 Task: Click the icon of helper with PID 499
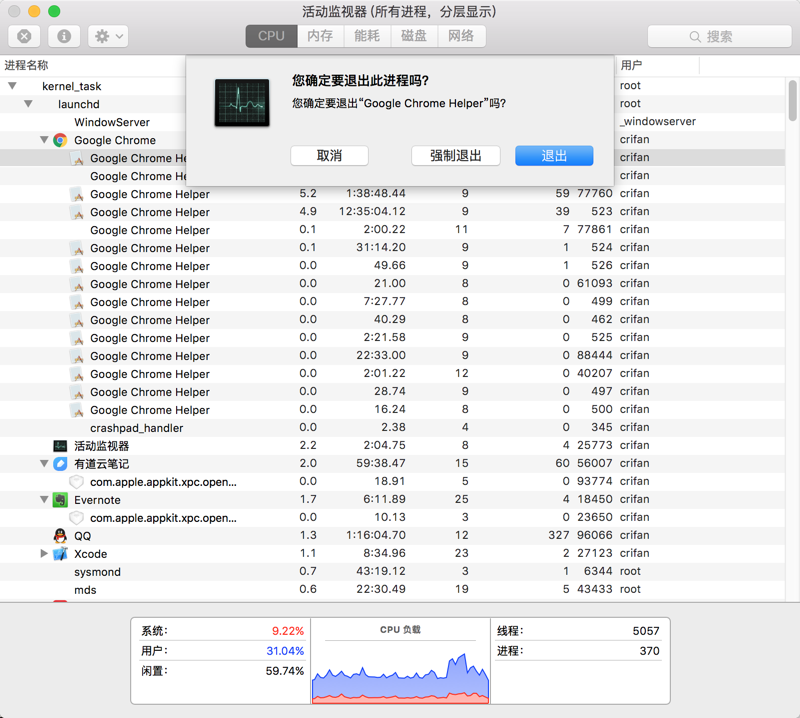click(77, 302)
